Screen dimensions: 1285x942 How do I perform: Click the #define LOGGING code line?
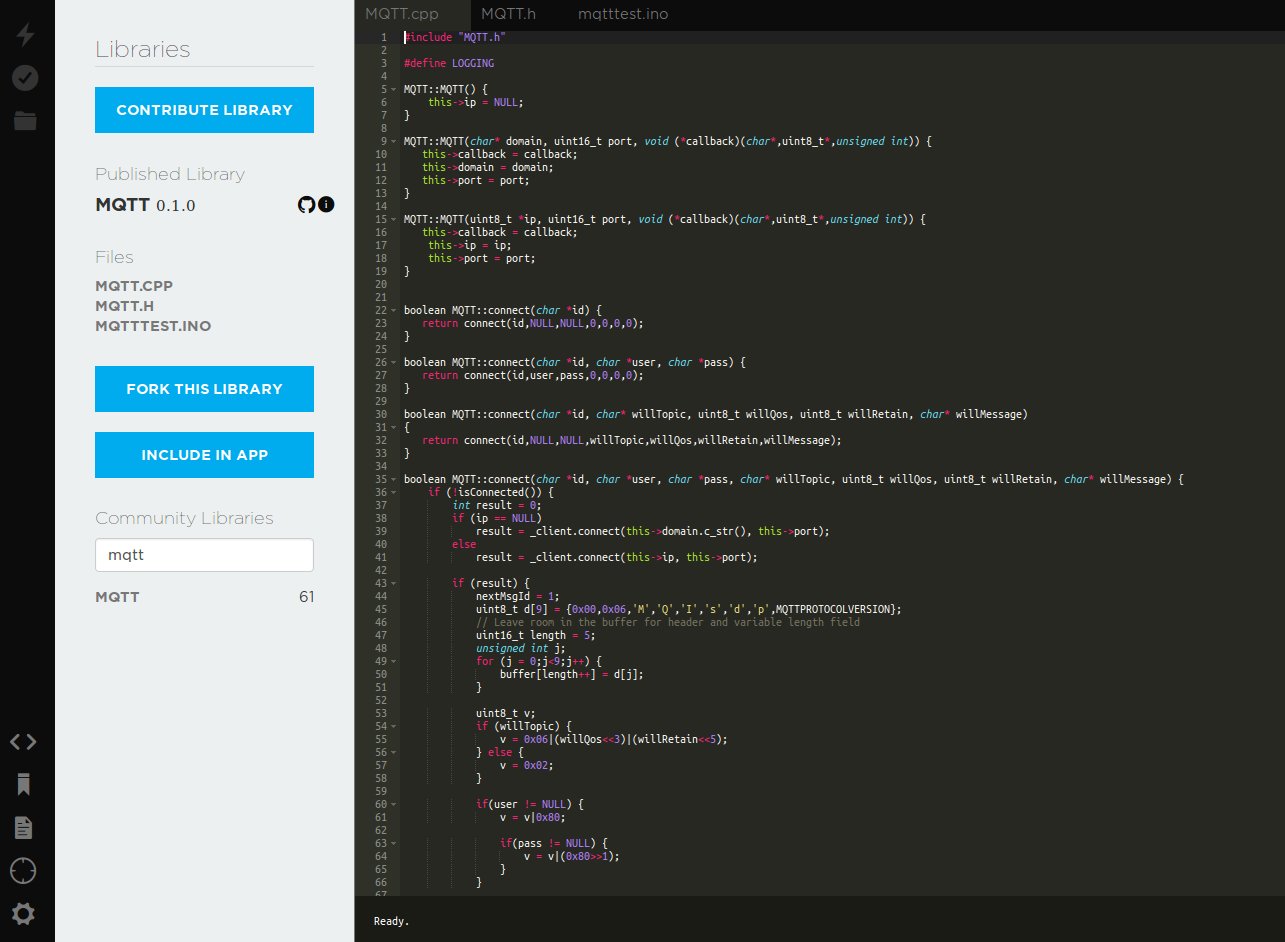[x=449, y=63]
